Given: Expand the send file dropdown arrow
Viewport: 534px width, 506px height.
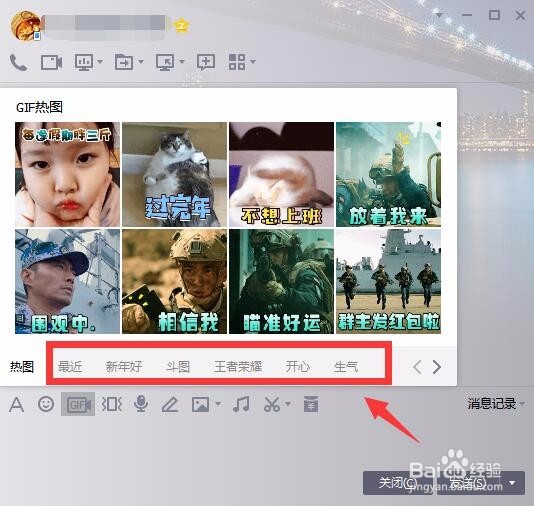Looking at the screenshot, I should 141,62.
